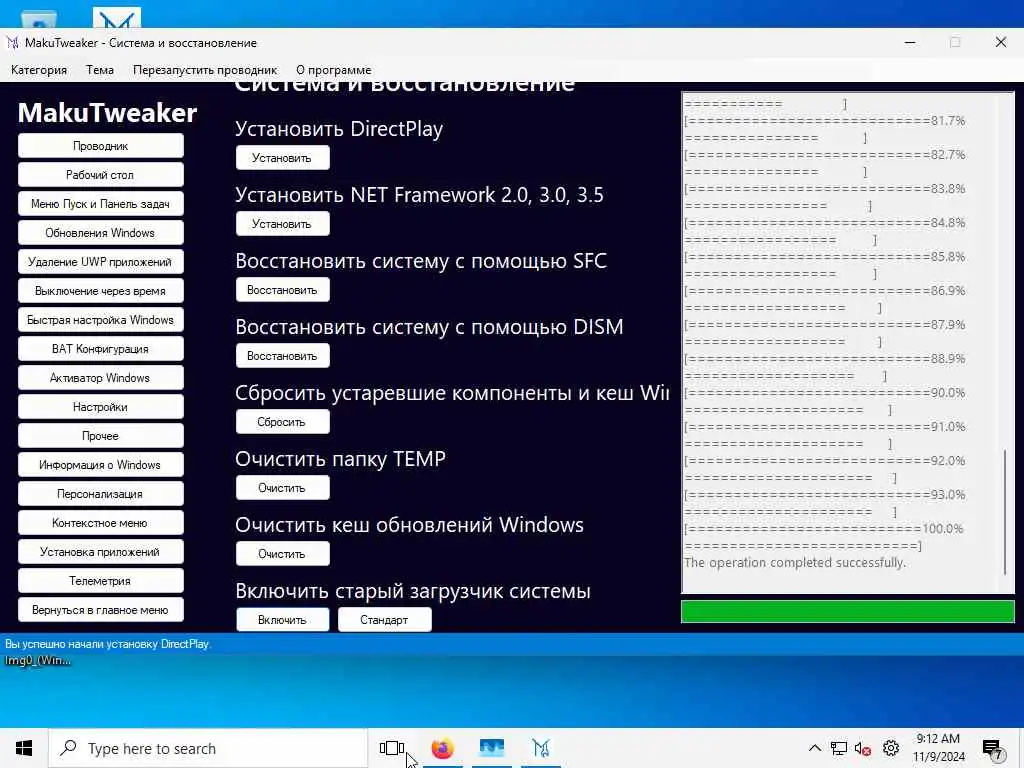The width and height of the screenshot is (1024, 768).
Task: Click the output log scrollbar thumb
Action: pos(1005,511)
